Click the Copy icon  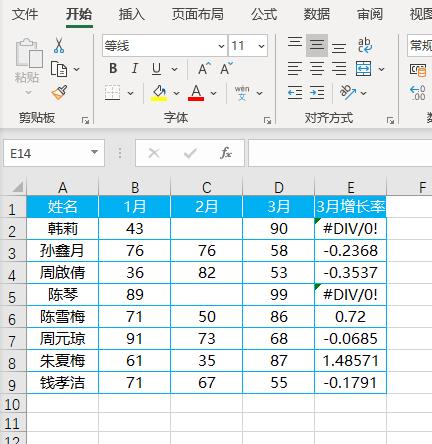coord(59,69)
